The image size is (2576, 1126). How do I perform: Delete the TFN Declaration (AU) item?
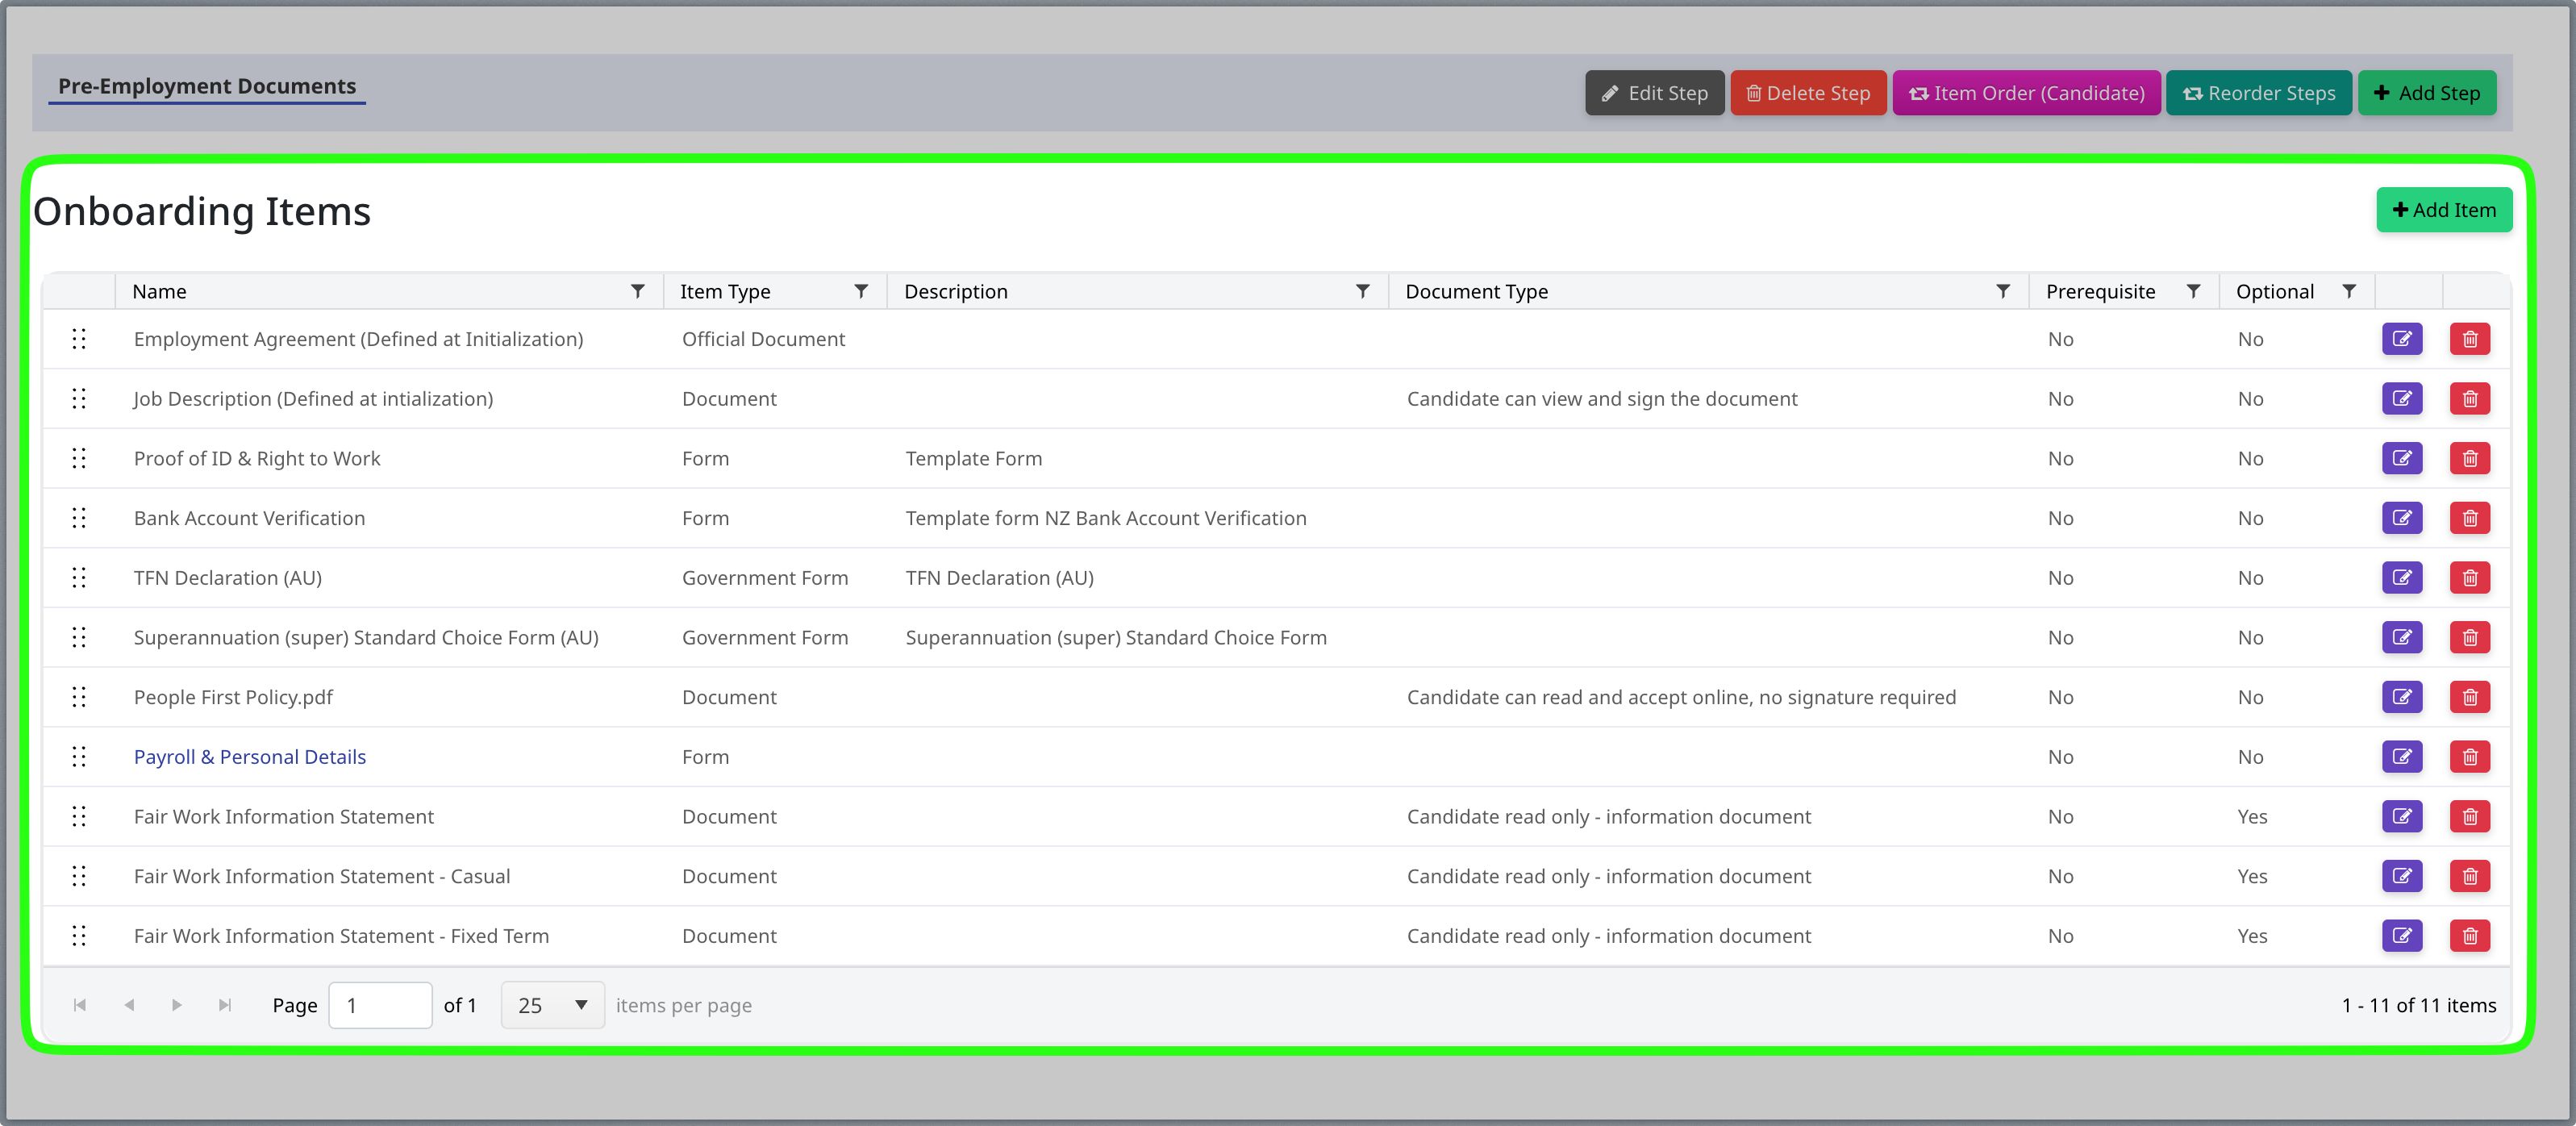(2470, 578)
